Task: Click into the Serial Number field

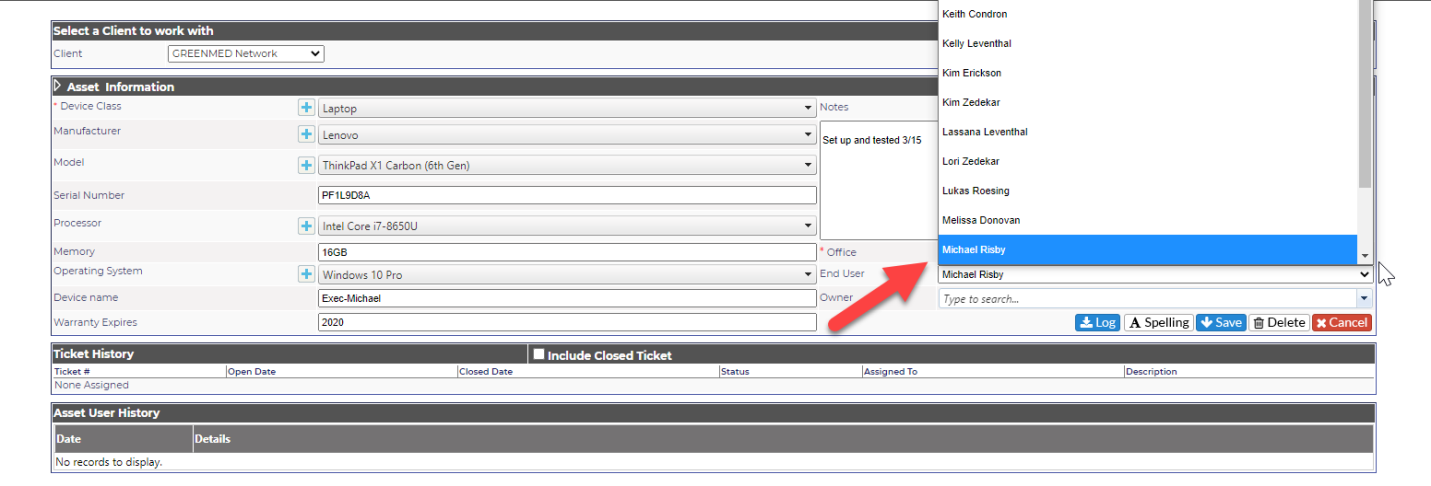Action: [567, 195]
